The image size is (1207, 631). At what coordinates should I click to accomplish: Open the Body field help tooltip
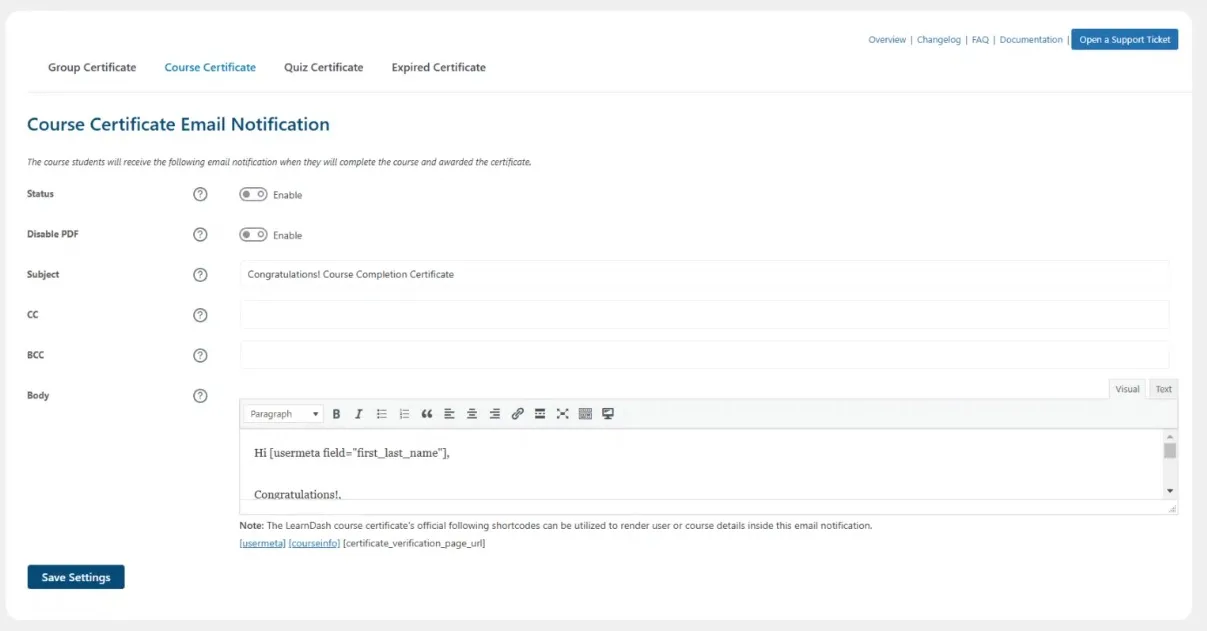tap(200, 395)
